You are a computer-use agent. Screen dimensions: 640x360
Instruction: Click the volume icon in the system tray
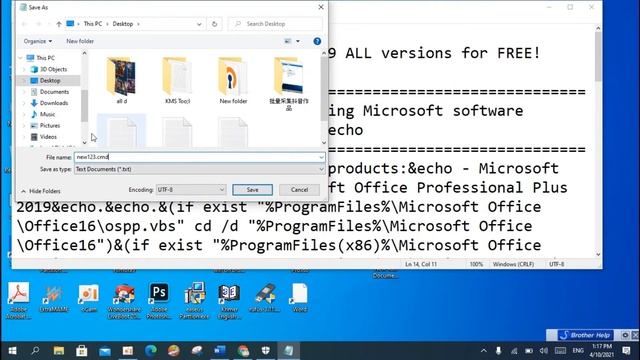543,351
